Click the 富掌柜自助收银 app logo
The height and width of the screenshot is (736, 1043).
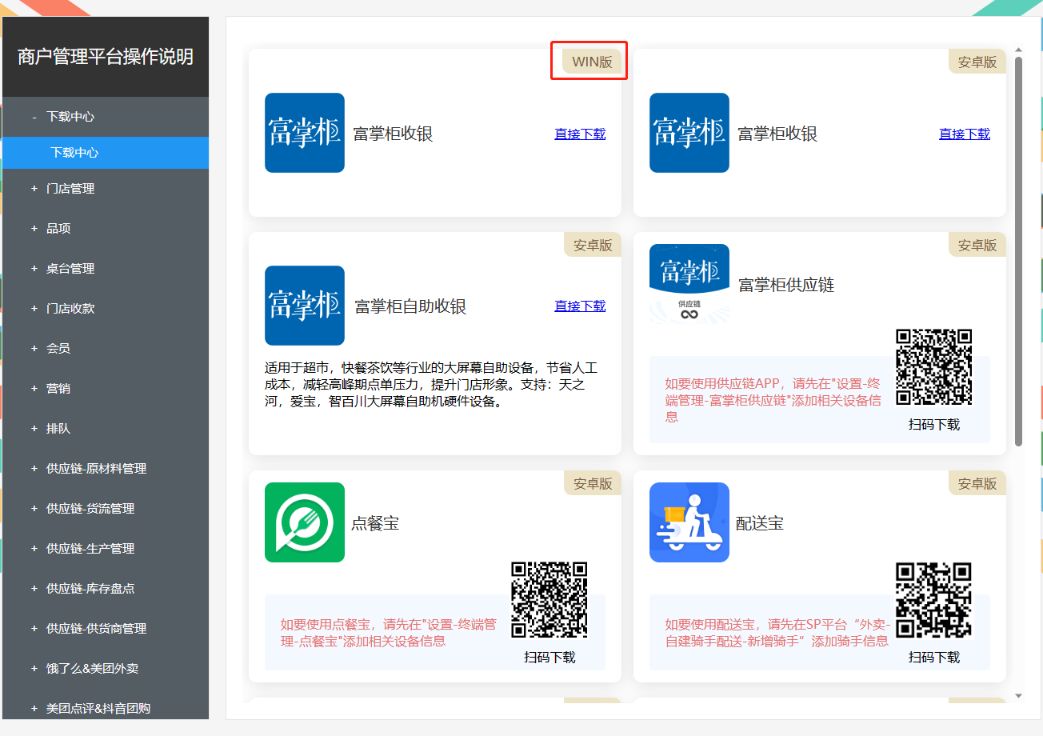point(305,305)
